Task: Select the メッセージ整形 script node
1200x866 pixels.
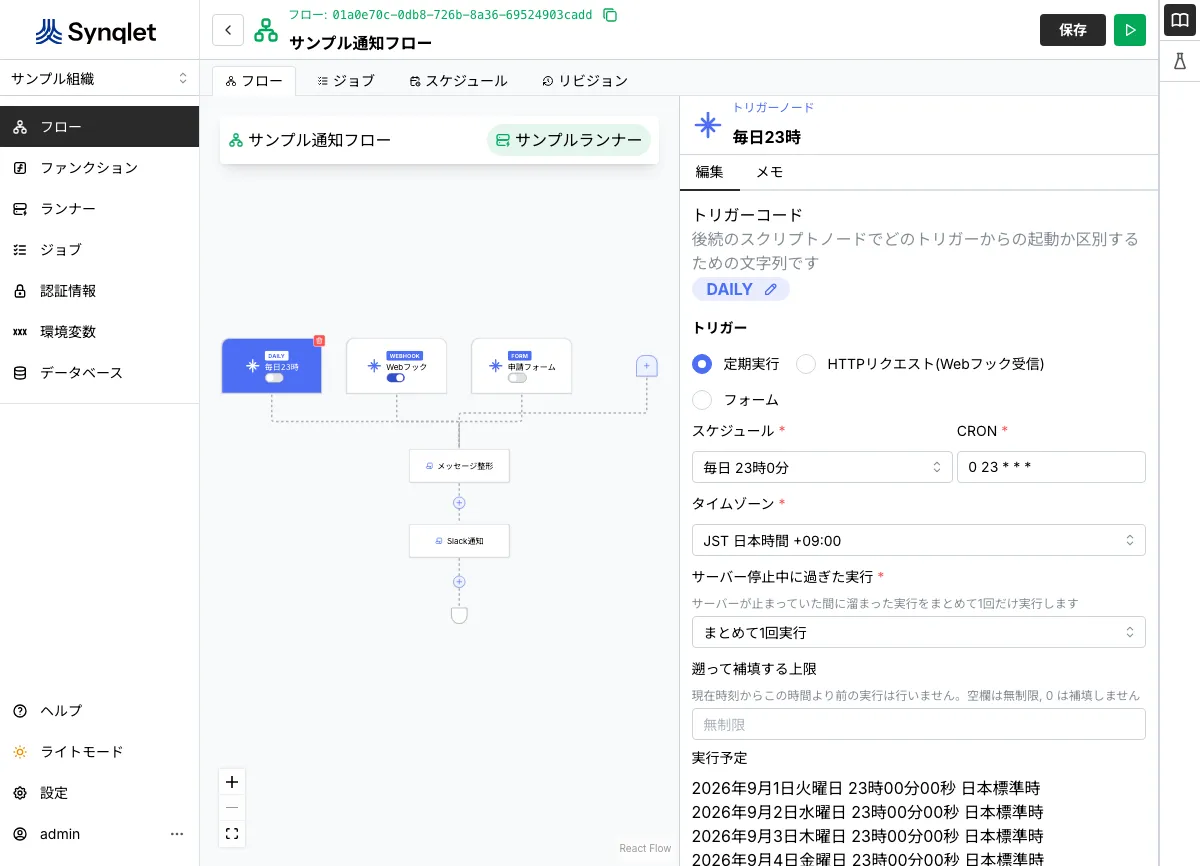Action: tap(459, 466)
